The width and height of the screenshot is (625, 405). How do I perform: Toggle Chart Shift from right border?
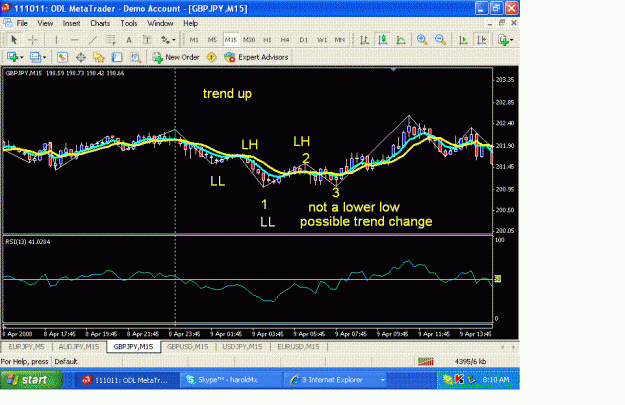point(482,40)
